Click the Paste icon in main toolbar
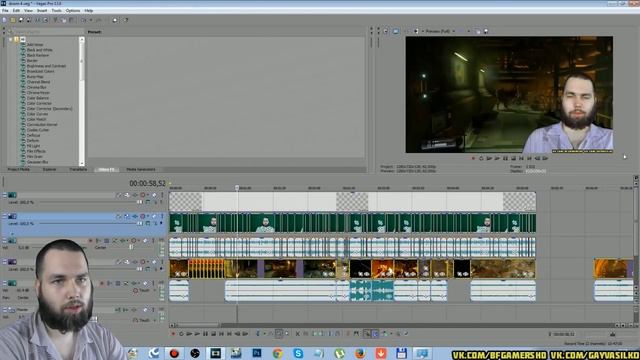Screen dimensions: 640x360 (x=71, y=20)
